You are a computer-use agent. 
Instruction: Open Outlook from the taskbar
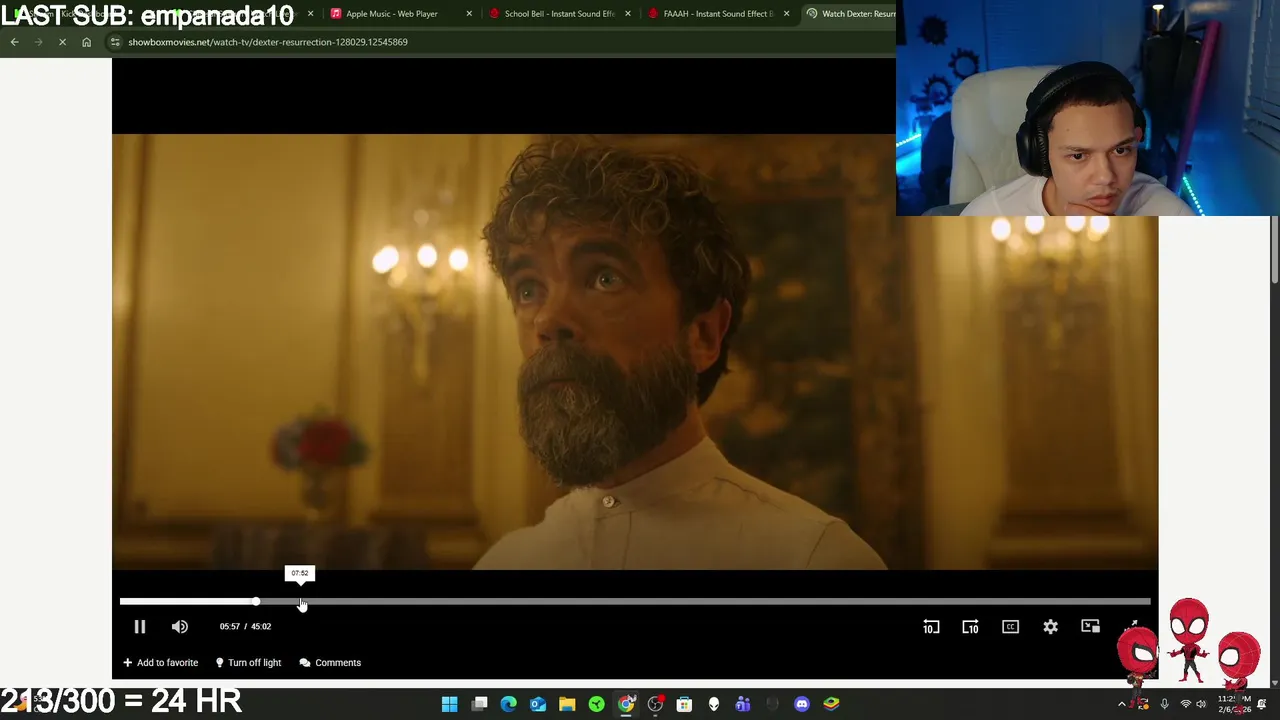(538, 704)
